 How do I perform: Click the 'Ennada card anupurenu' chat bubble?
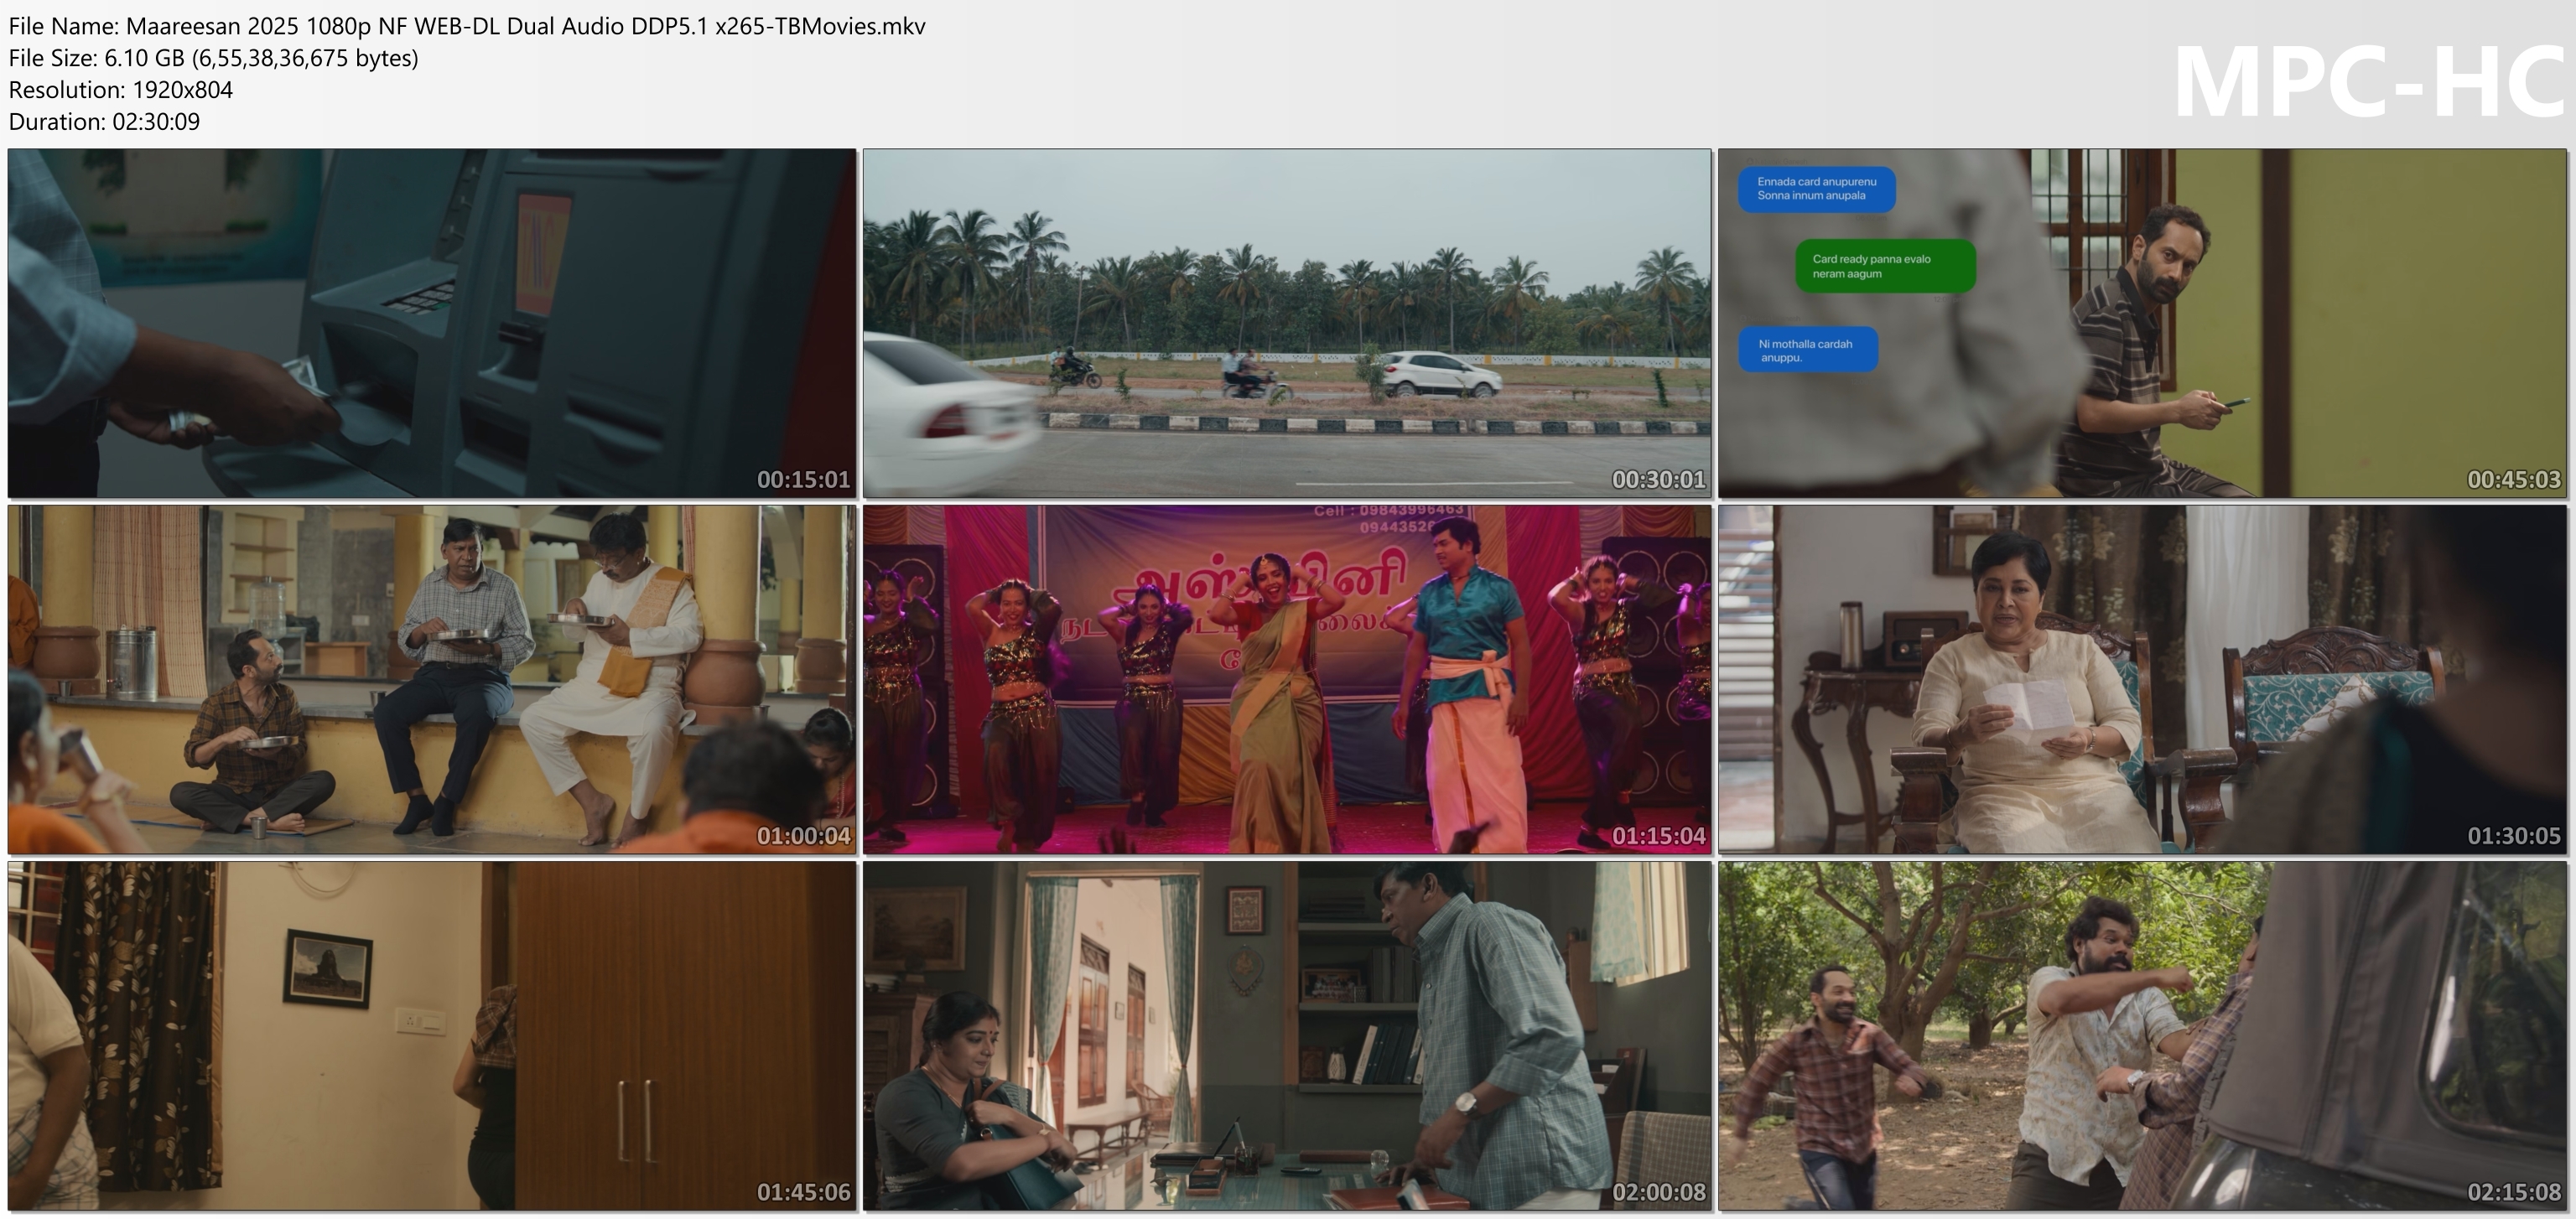[x=1816, y=189]
